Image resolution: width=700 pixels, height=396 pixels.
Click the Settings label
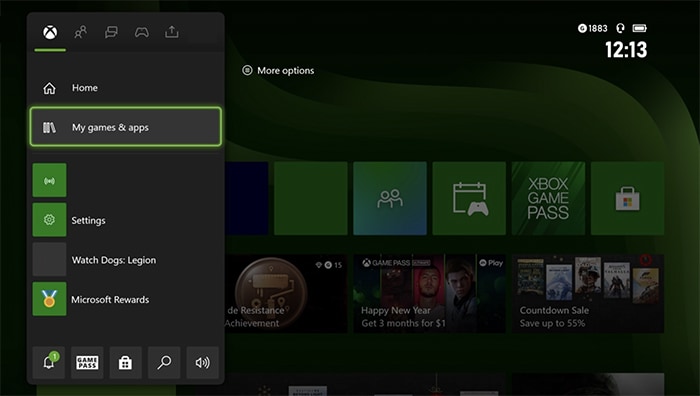click(x=88, y=221)
